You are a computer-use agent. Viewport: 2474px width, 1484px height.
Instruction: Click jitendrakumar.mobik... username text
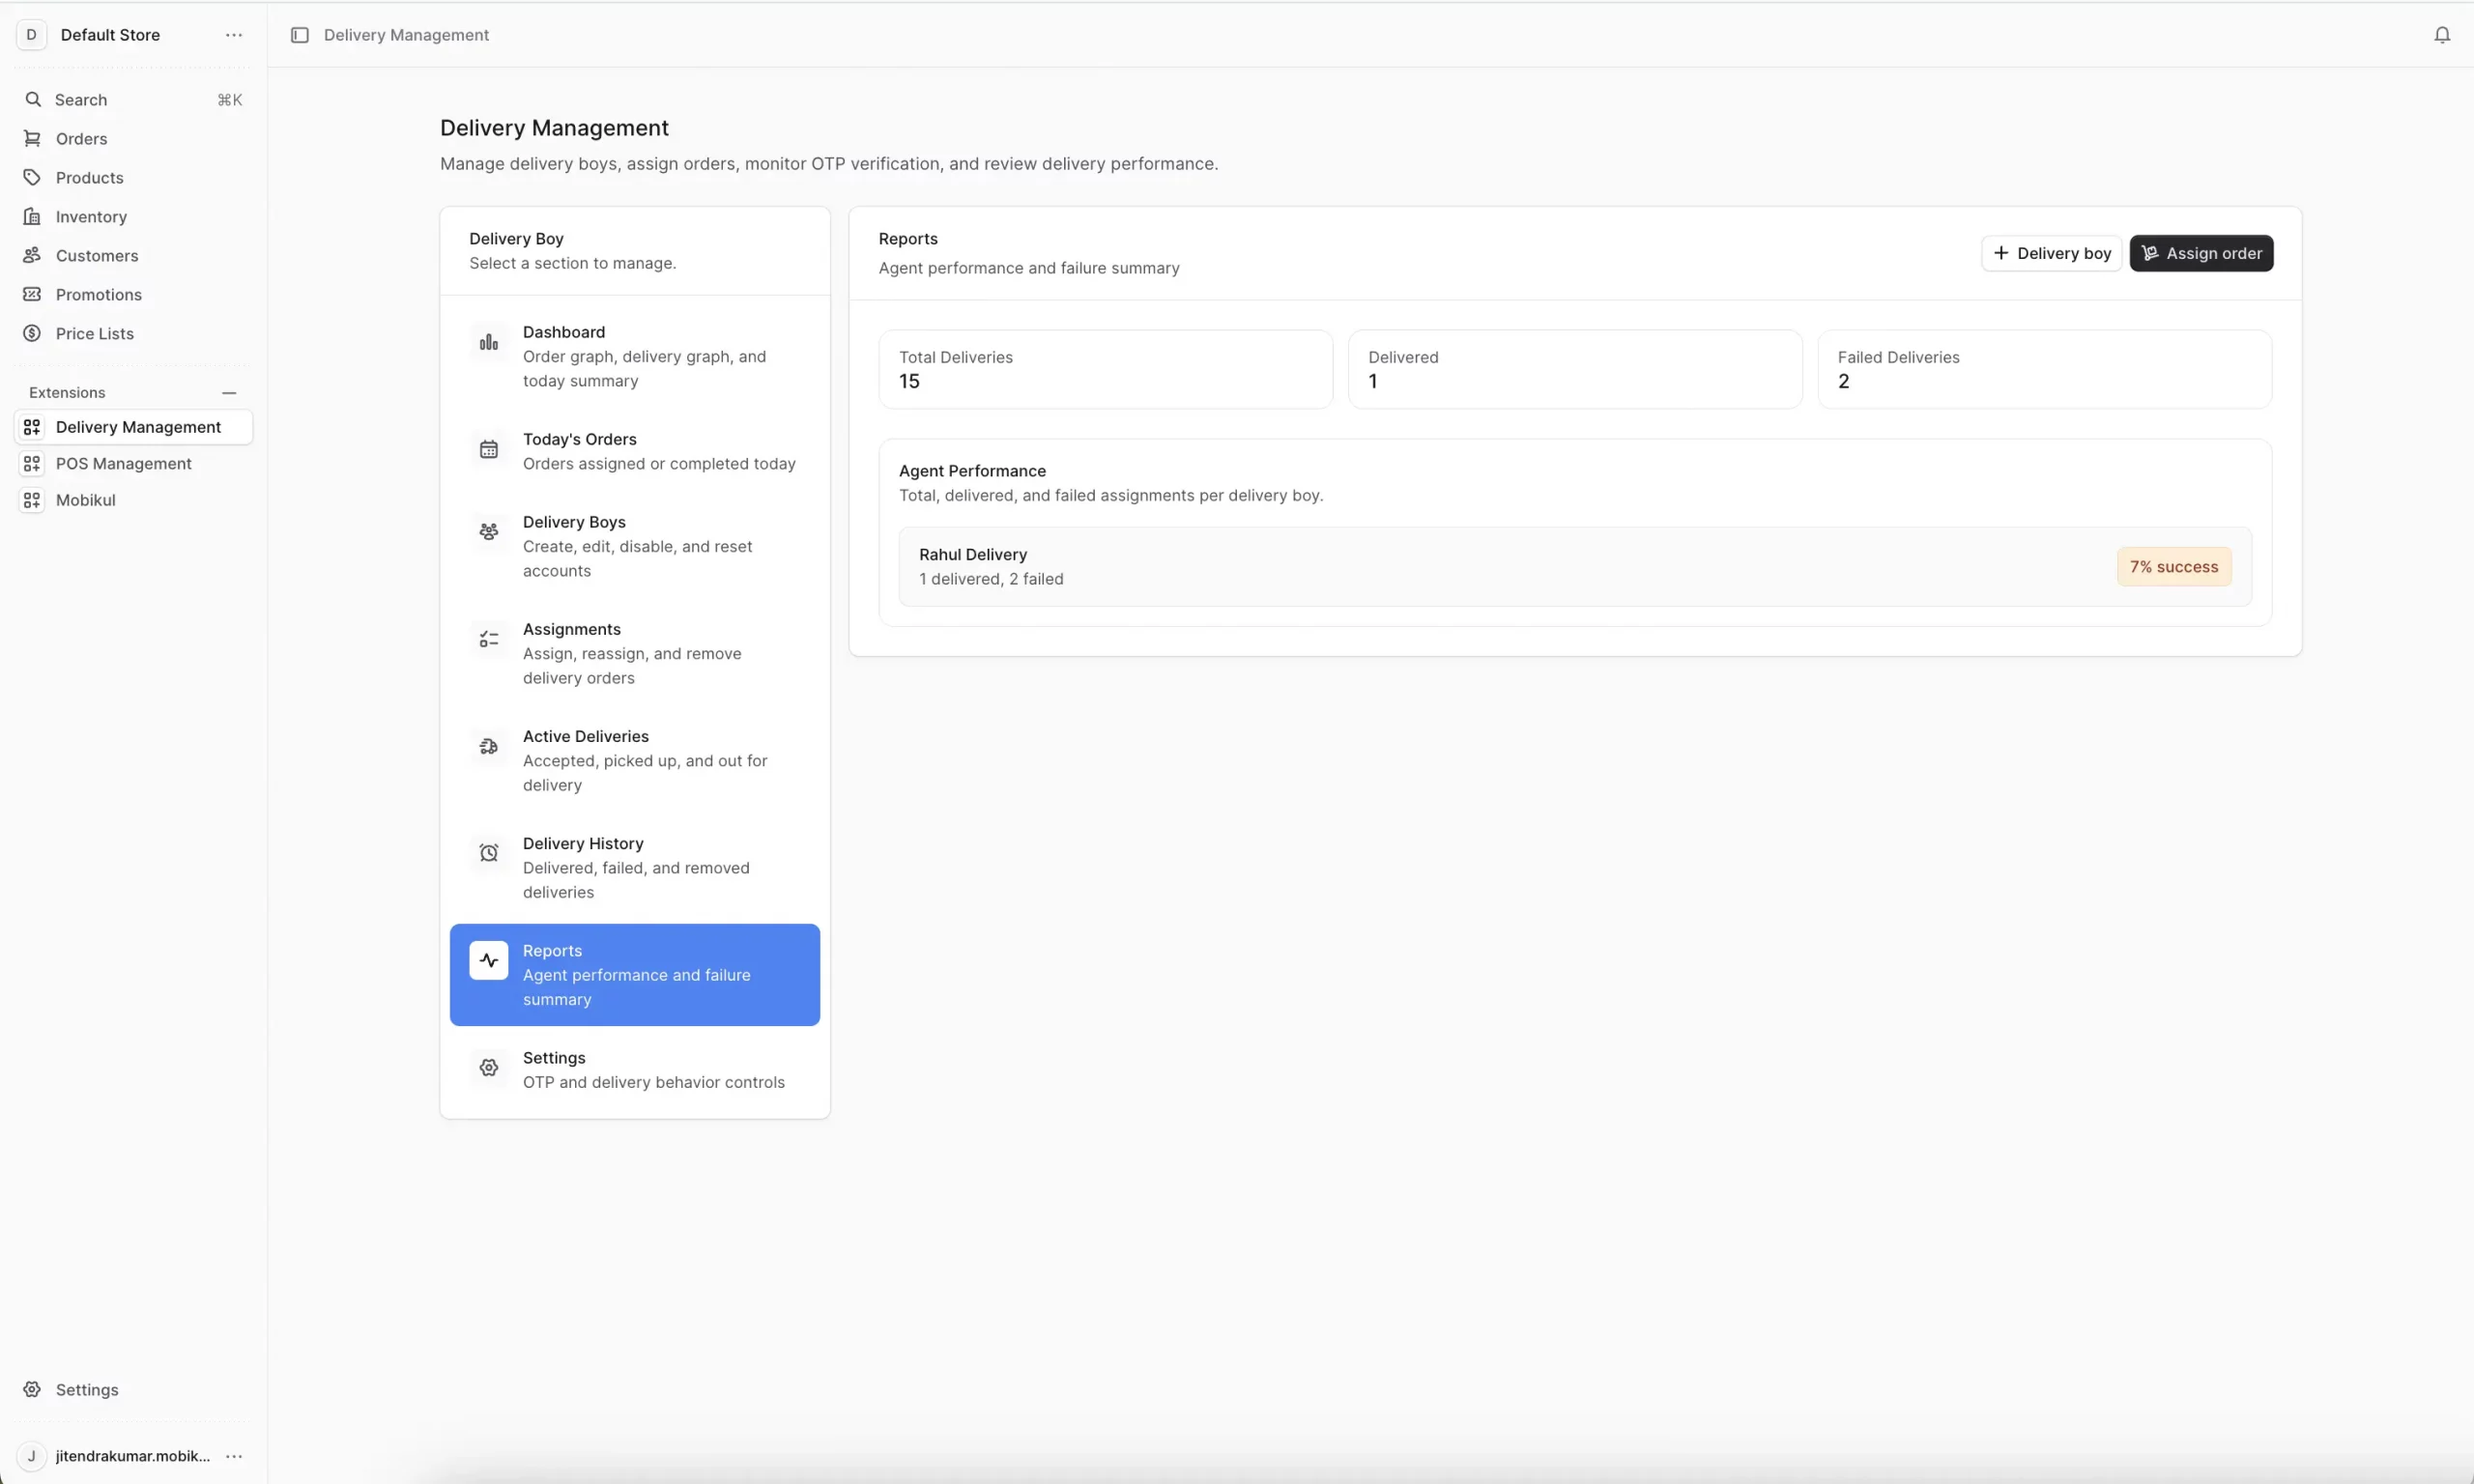133,1457
